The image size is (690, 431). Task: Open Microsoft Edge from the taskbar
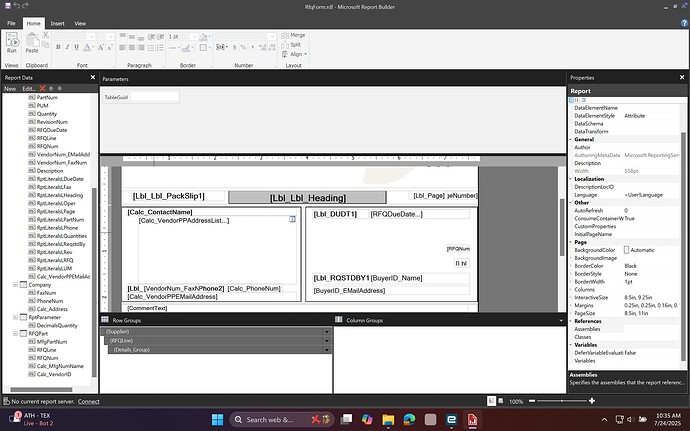tap(409, 420)
